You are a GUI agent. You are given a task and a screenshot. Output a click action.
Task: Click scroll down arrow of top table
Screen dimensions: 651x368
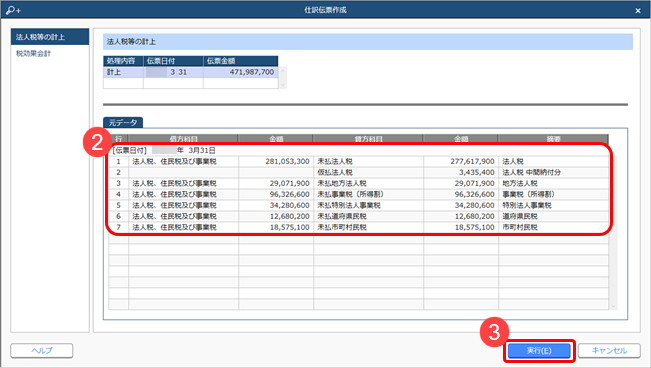coord(283,85)
